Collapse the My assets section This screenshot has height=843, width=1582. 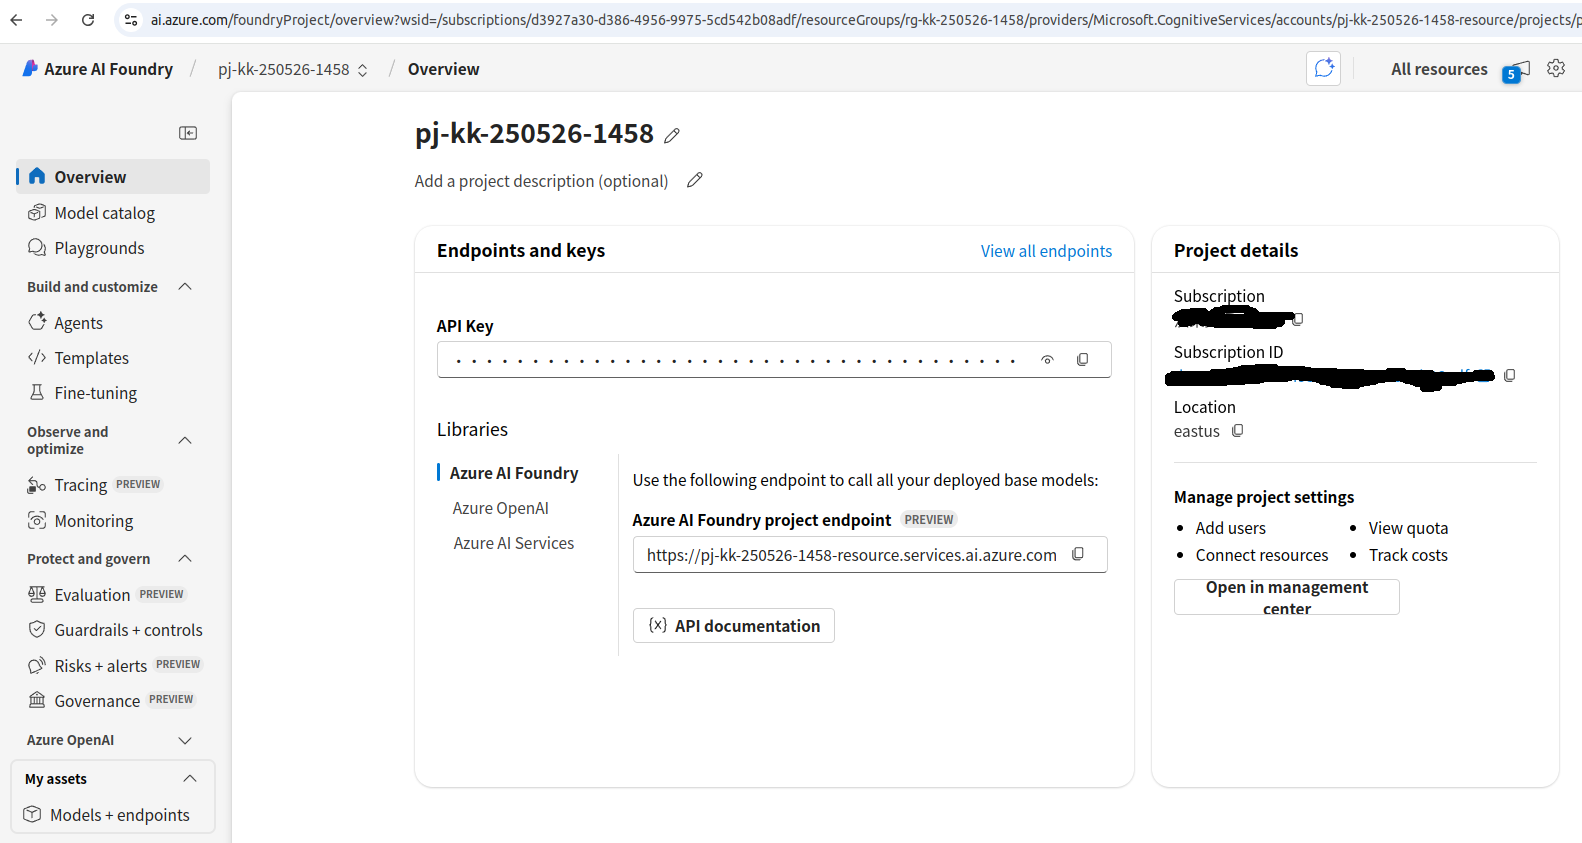click(x=190, y=779)
